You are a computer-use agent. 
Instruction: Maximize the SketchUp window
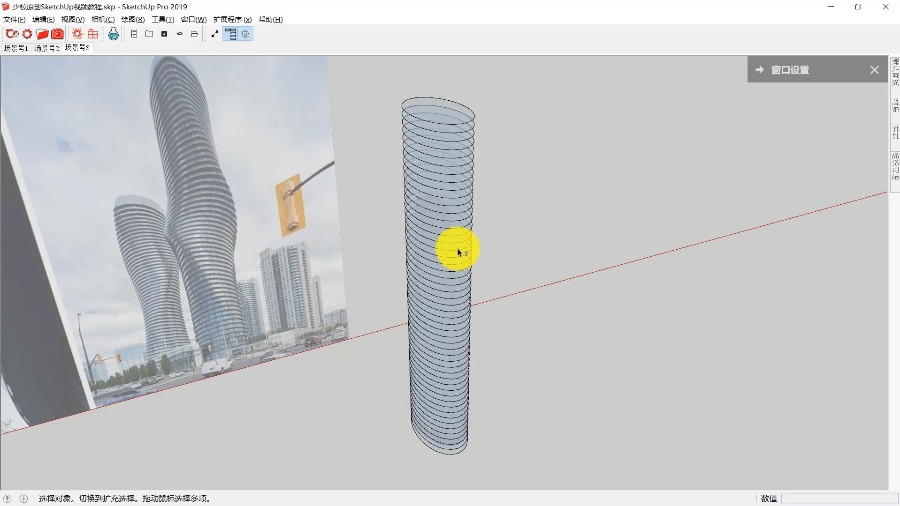pyautogui.click(x=858, y=7)
